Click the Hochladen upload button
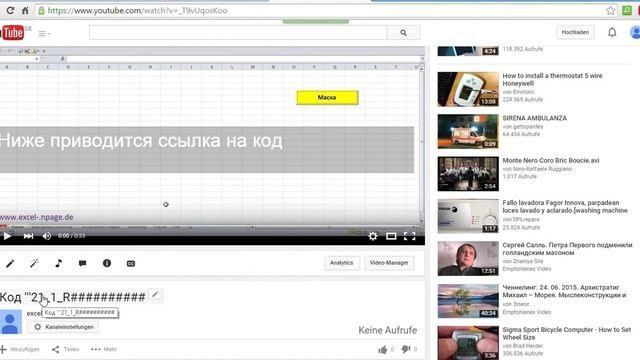 [x=575, y=32]
